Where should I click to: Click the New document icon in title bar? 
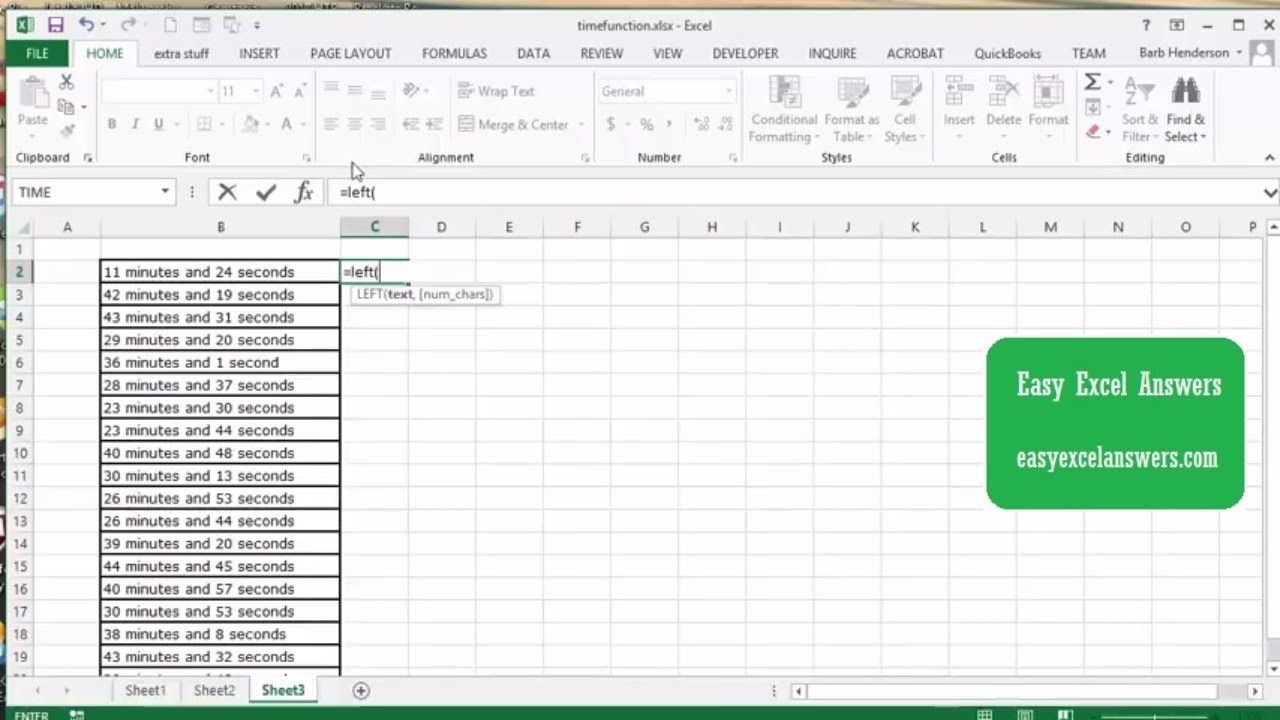pyautogui.click(x=171, y=25)
